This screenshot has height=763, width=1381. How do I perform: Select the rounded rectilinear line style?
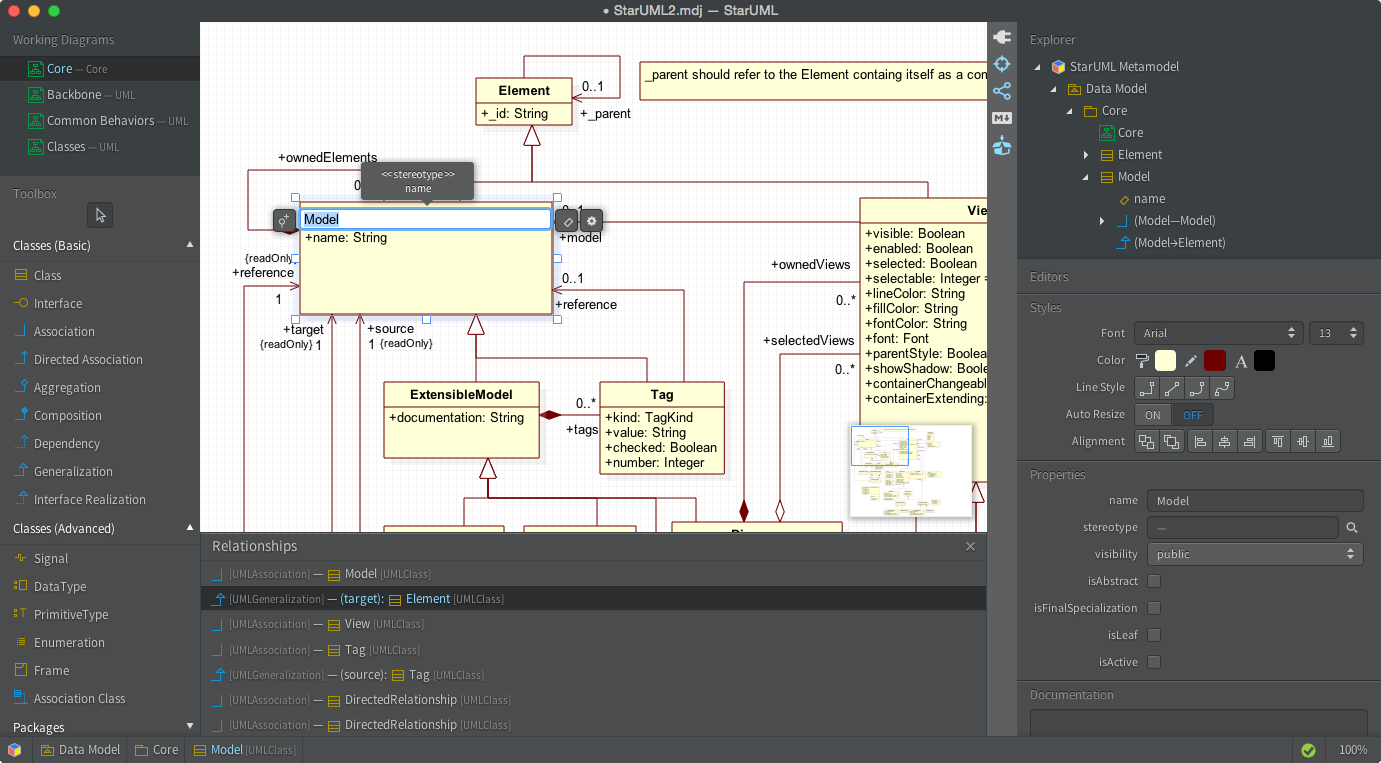[x=1197, y=388]
